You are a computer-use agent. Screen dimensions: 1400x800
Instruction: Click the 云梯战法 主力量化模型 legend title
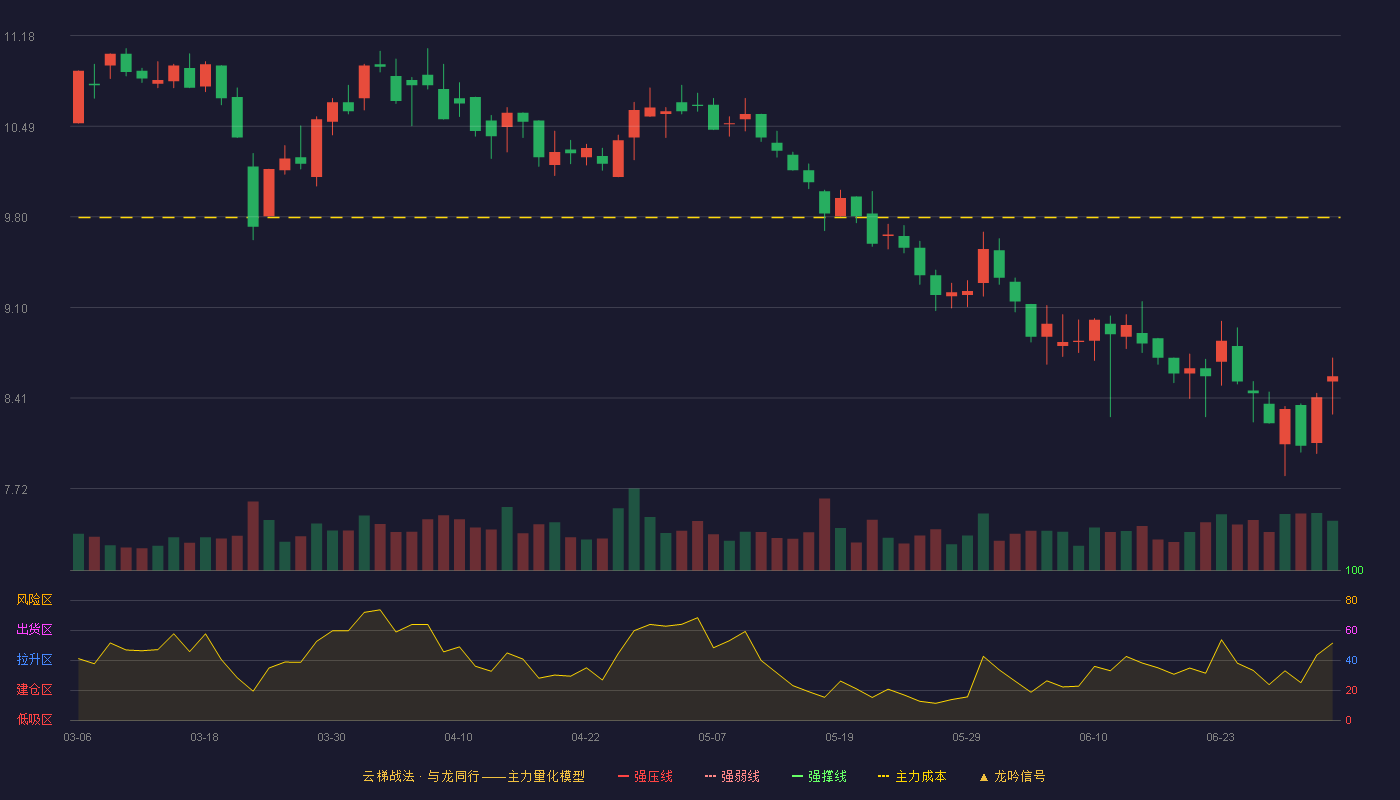(x=473, y=776)
